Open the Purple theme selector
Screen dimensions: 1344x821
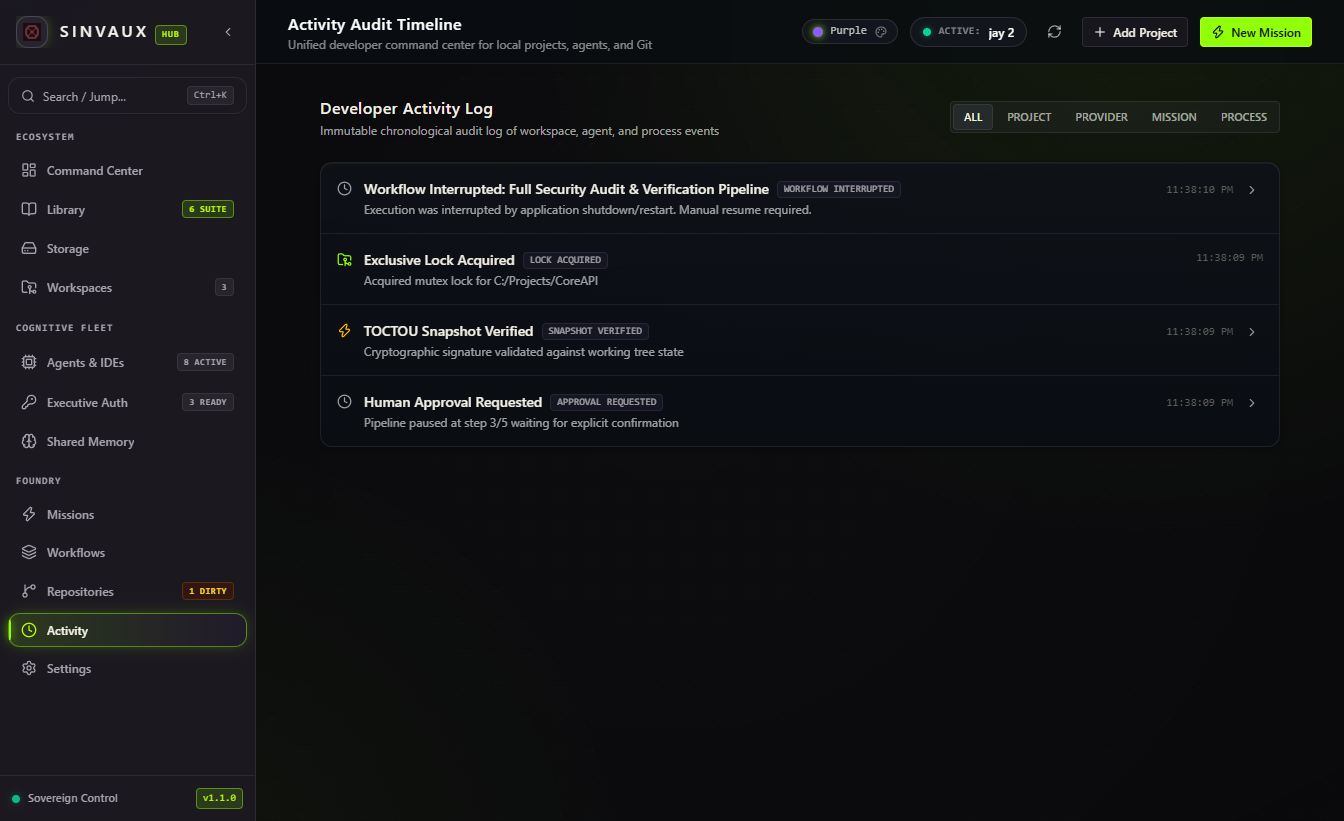[850, 32]
